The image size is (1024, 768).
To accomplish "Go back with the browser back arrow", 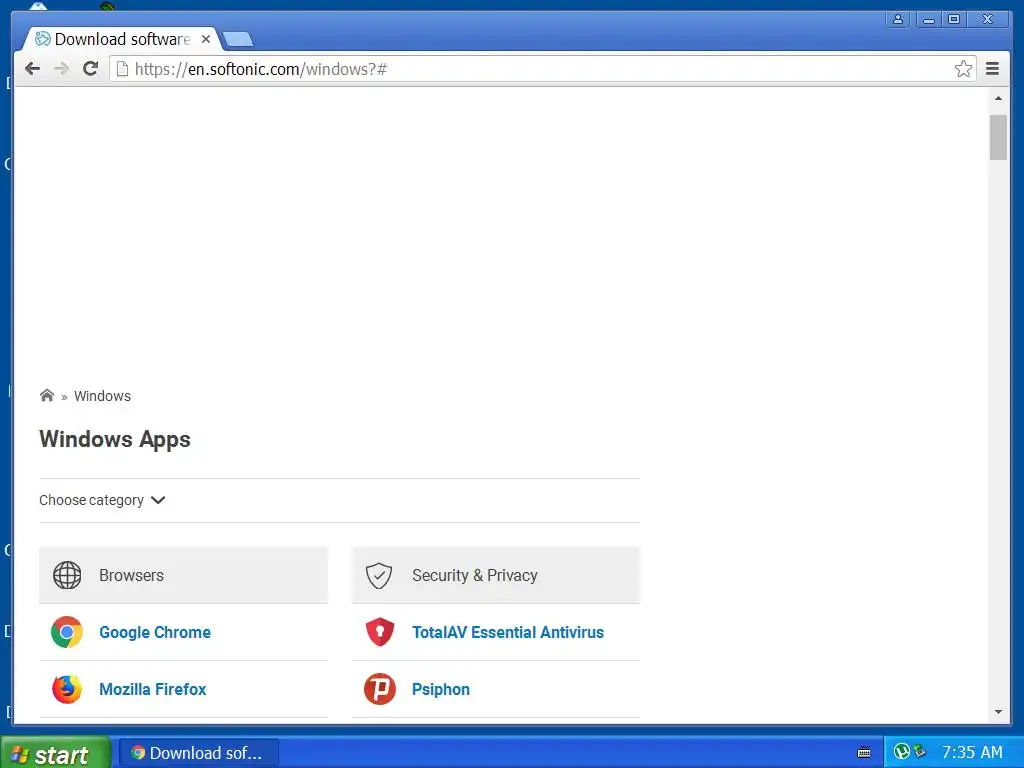I will (x=32, y=69).
